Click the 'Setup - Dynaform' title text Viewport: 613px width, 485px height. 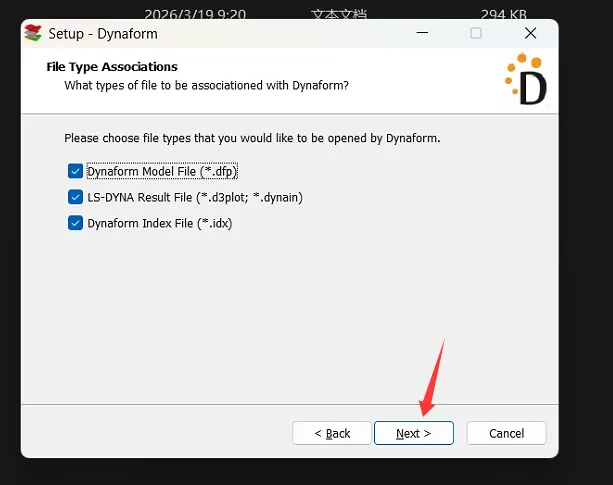tap(103, 34)
